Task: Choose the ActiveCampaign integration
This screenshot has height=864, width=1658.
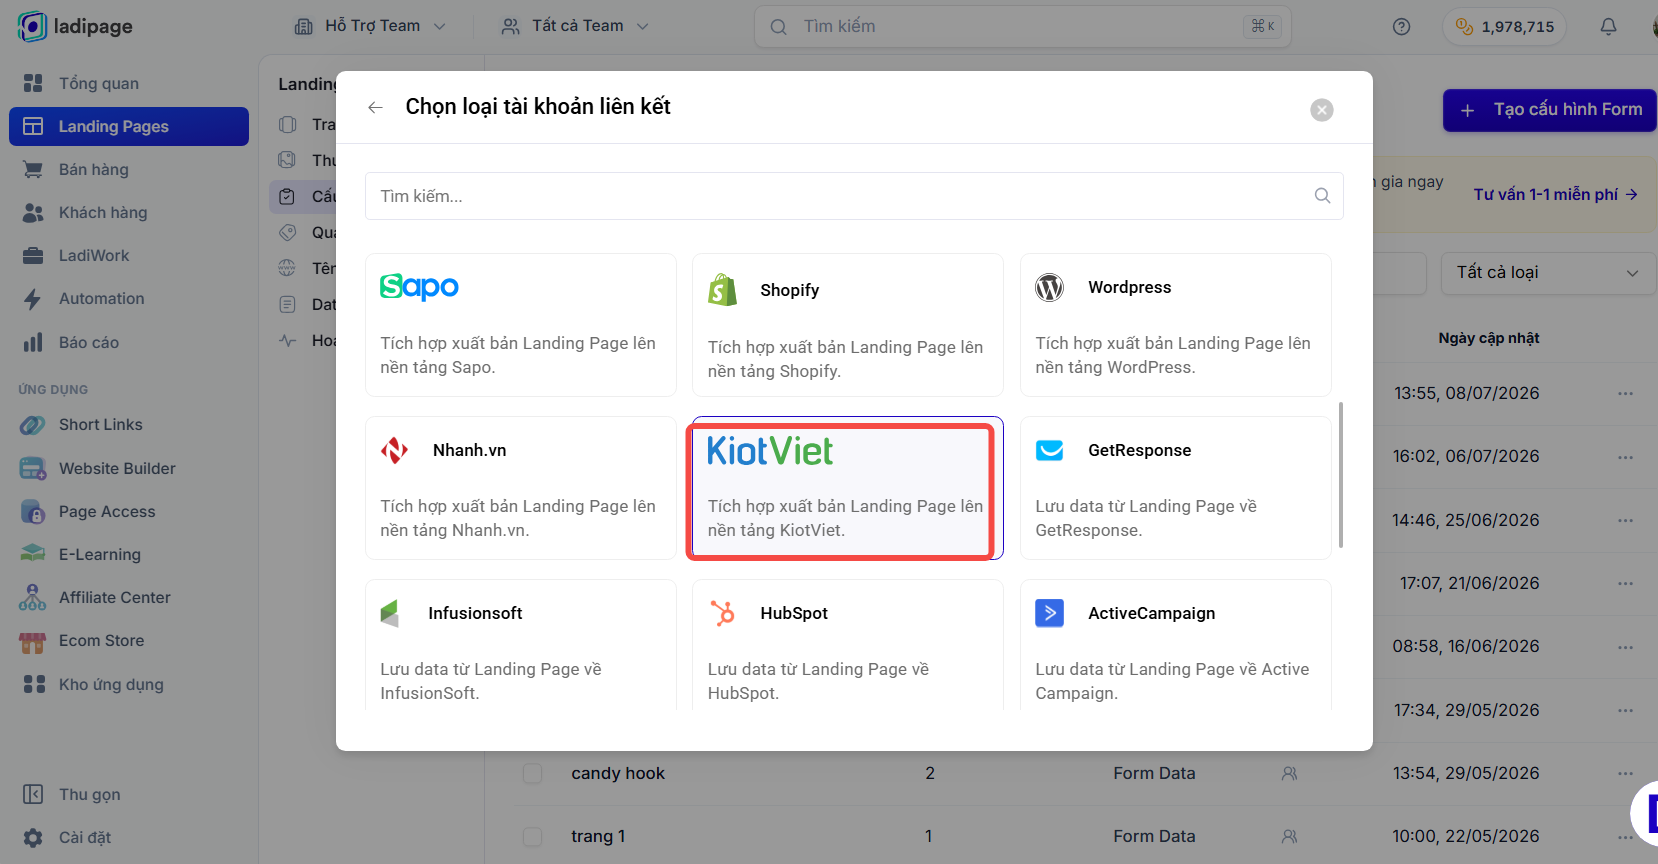Action: 1175,645
